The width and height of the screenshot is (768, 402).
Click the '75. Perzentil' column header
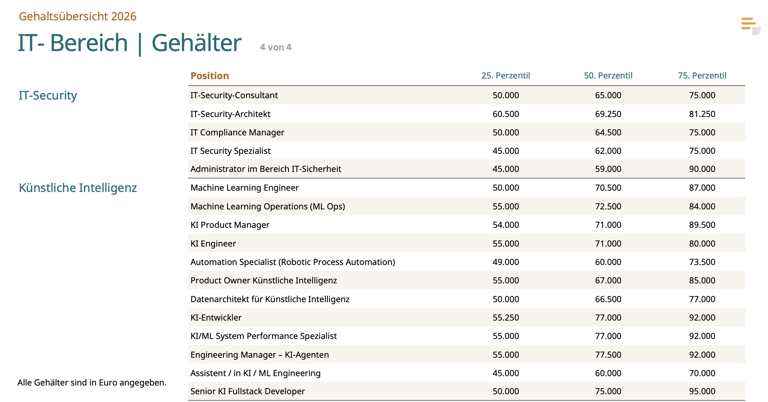coord(702,76)
